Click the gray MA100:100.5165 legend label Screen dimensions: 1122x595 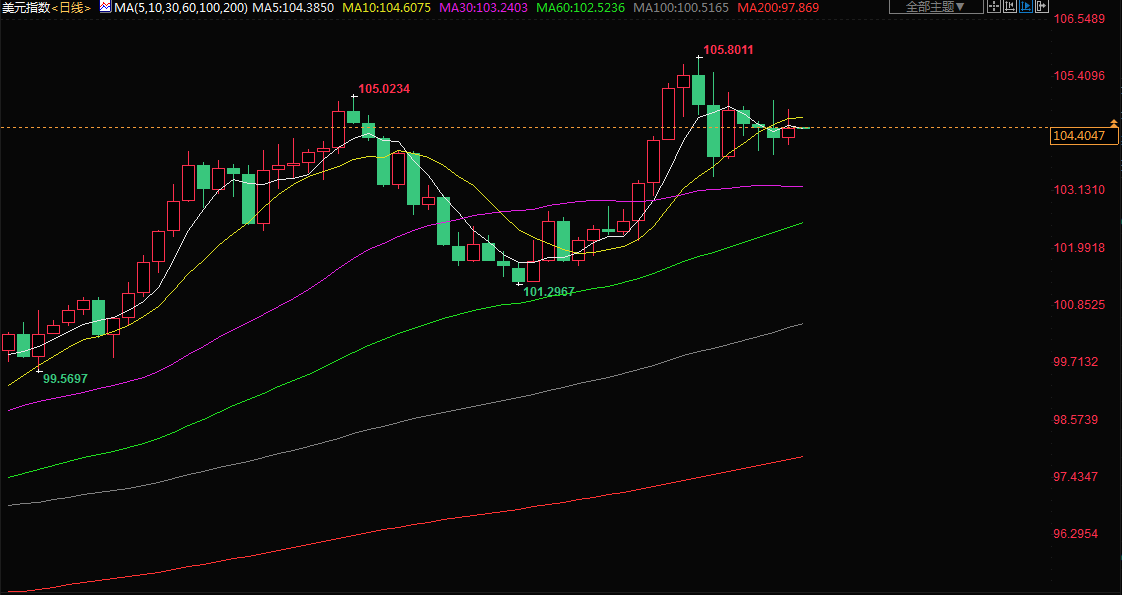point(681,7)
